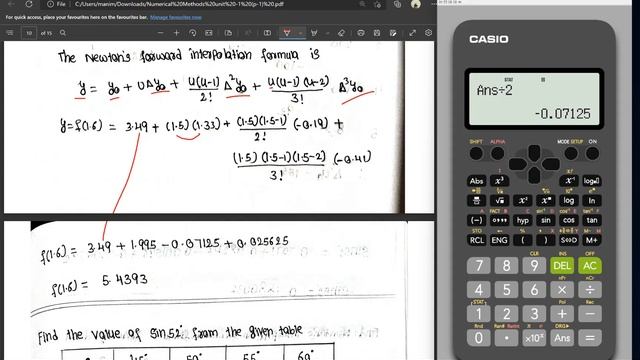Select the Erase tool
This screenshot has height=360, width=640.
[x=342, y=33]
